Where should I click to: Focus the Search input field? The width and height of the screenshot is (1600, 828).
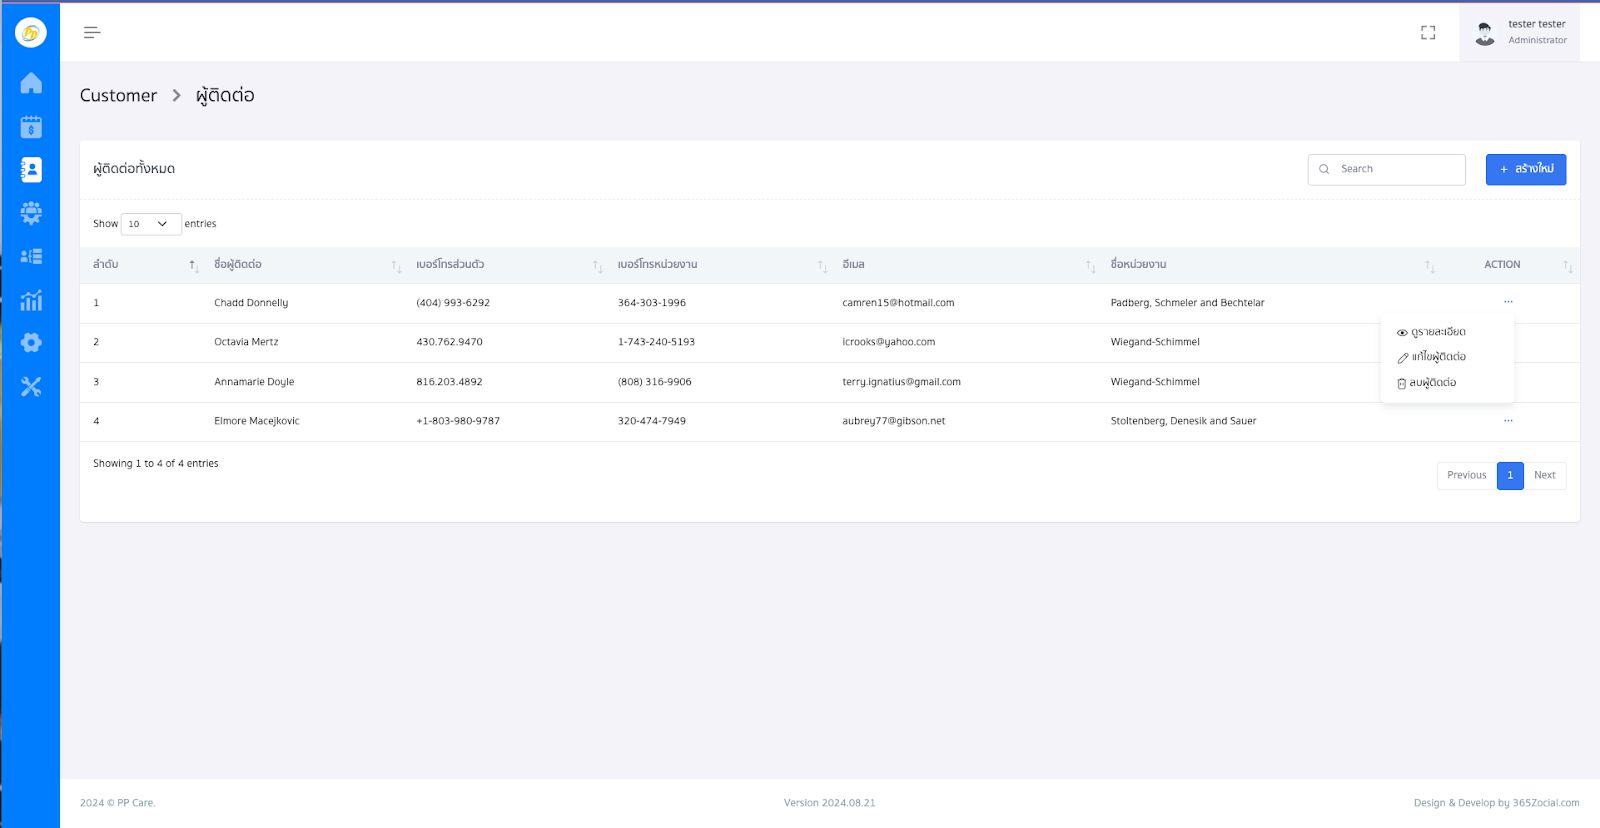point(1387,169)
